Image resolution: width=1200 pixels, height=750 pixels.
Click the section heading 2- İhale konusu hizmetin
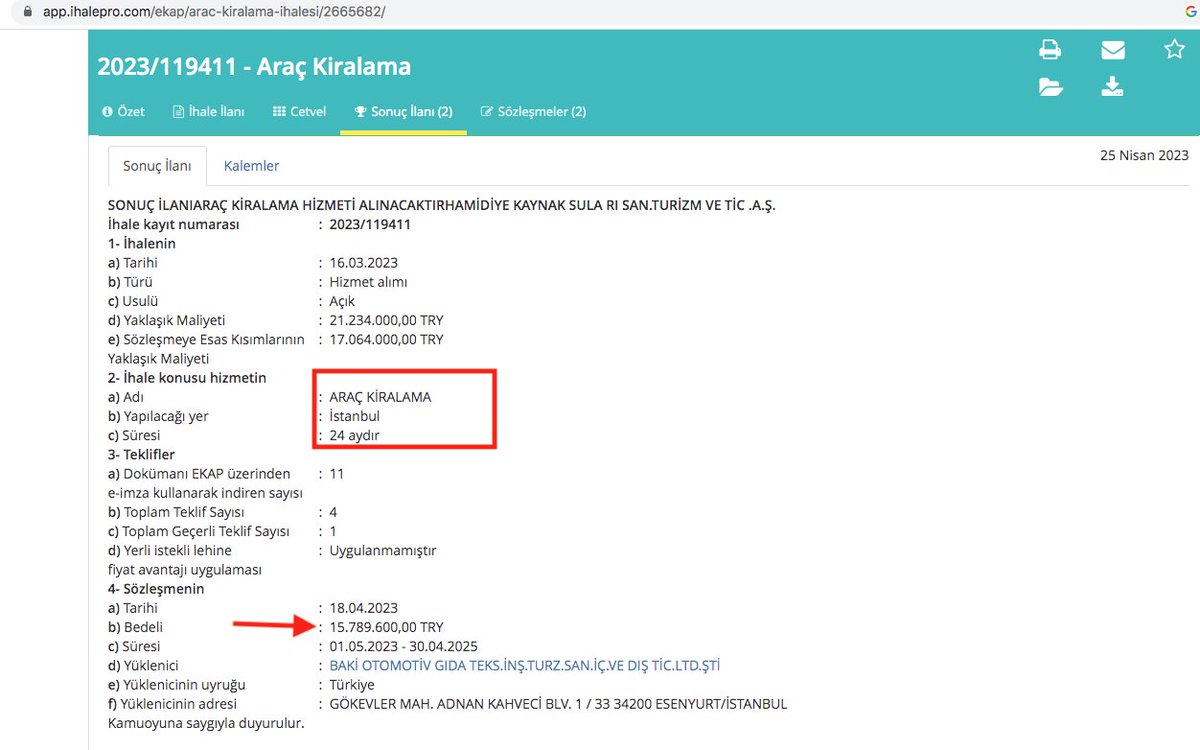tap(187, 378)
